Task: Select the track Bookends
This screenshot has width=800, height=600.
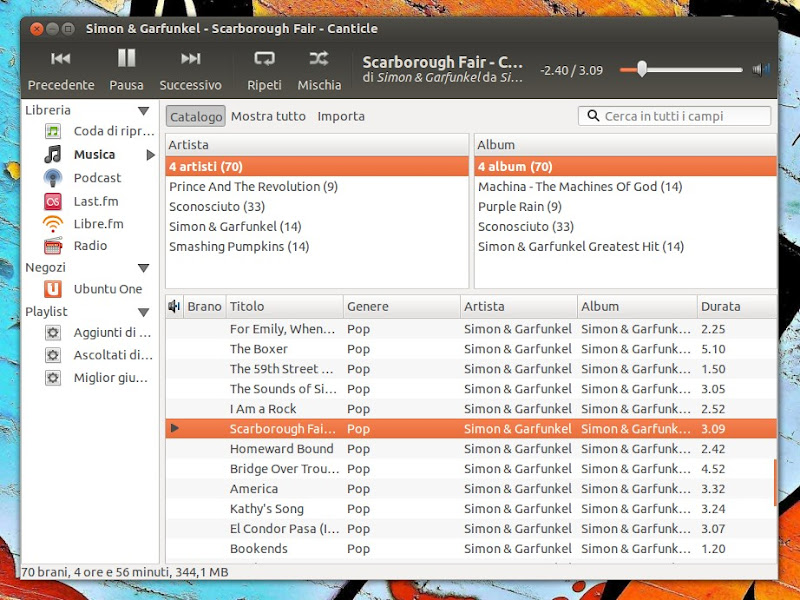Action: (471, 548)
